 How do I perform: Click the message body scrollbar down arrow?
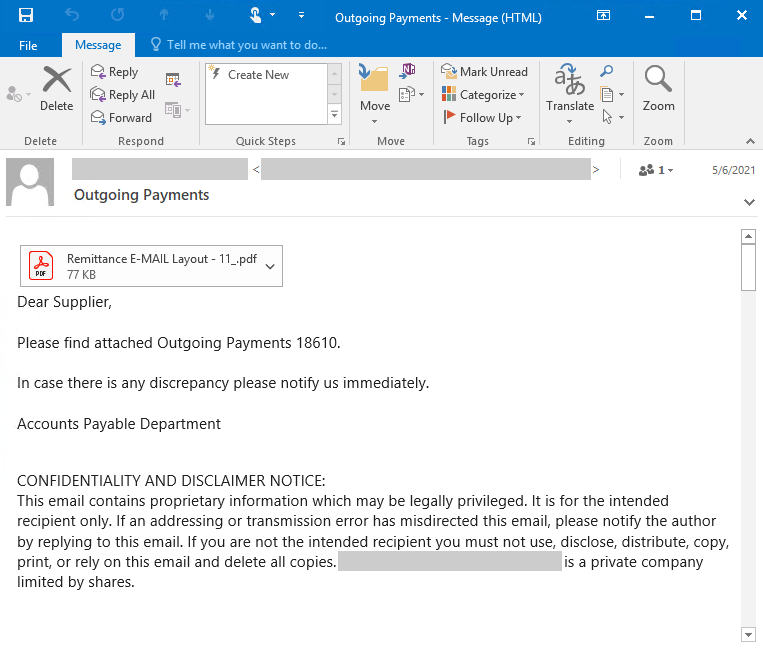748,634
